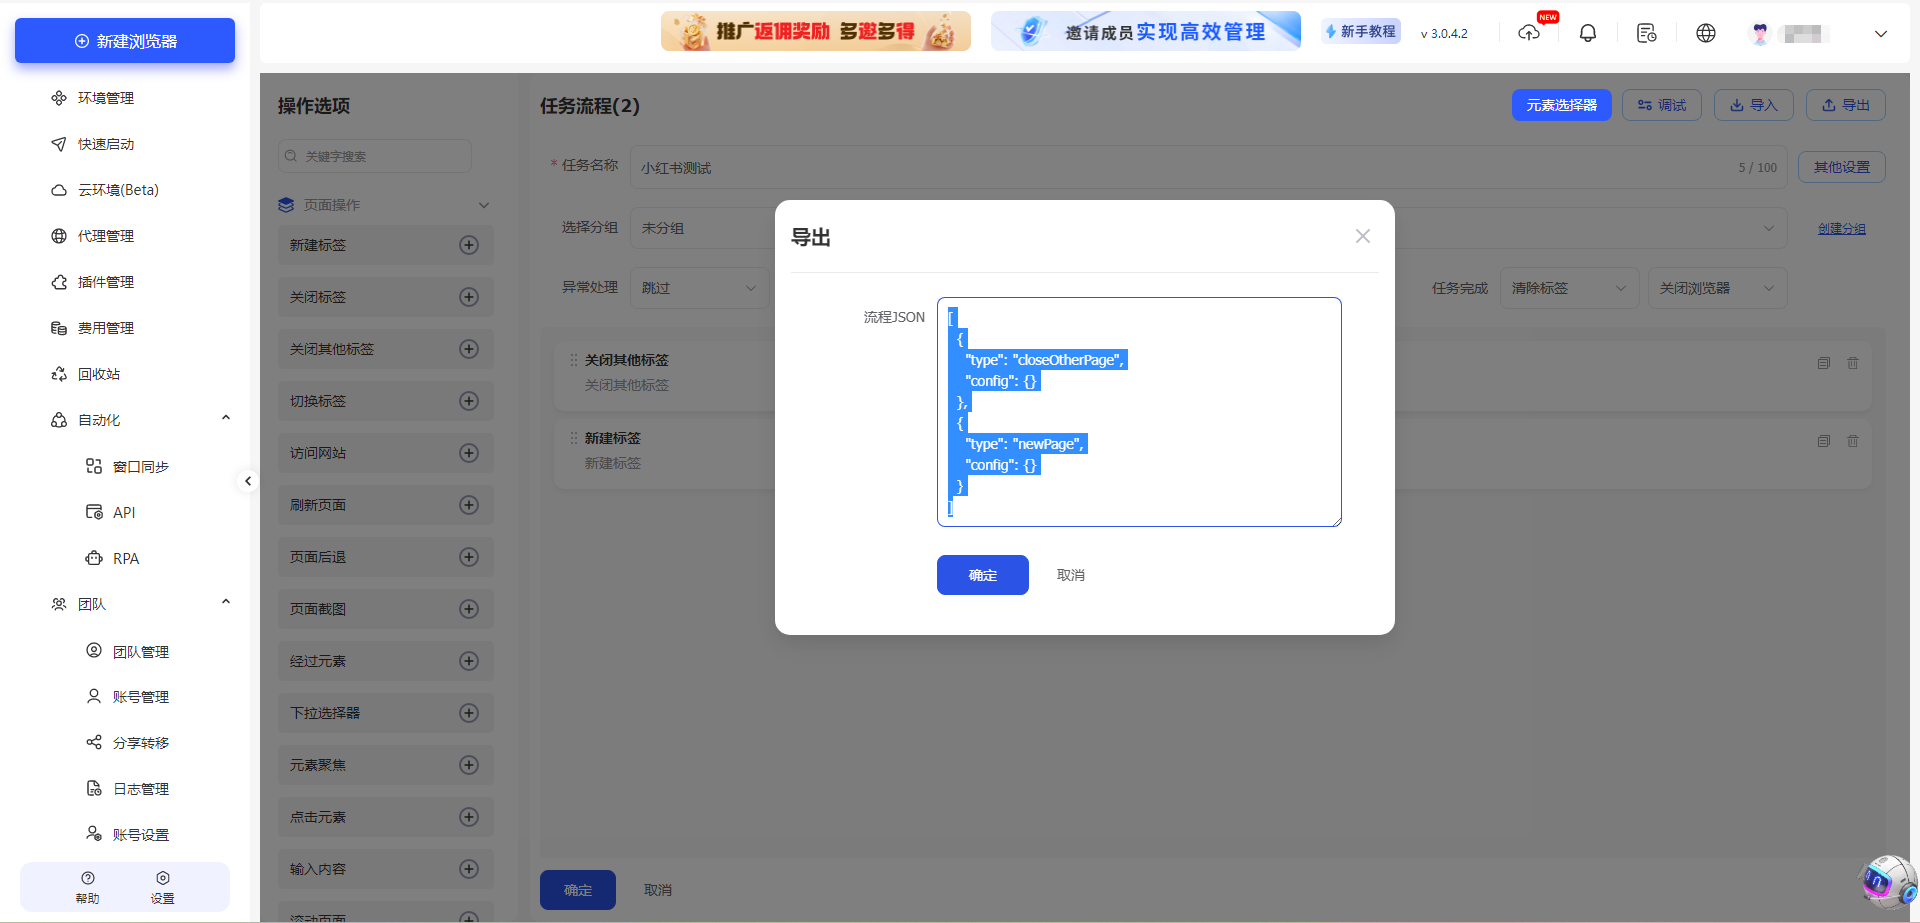Image resolution: width=1920 pixels, height=923 pixels.
Task: Click the log/record icon in the top bar
Action: tap(1647, 33)
